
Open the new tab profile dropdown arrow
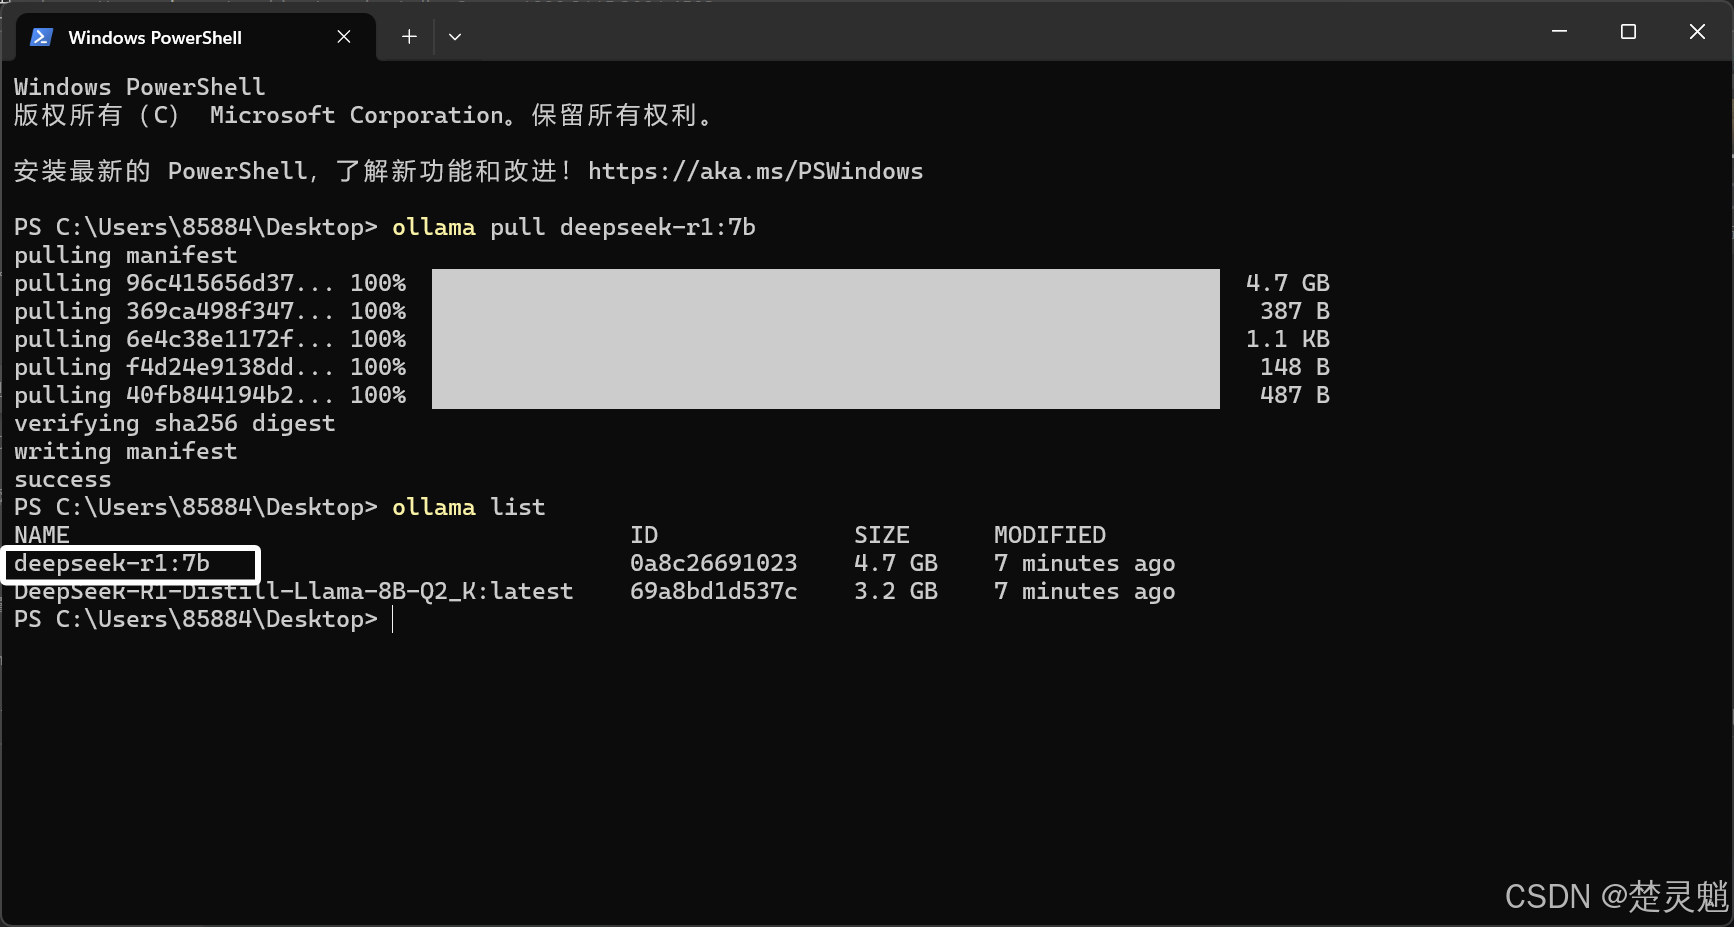pyautogui.click(x=455, y=37)
